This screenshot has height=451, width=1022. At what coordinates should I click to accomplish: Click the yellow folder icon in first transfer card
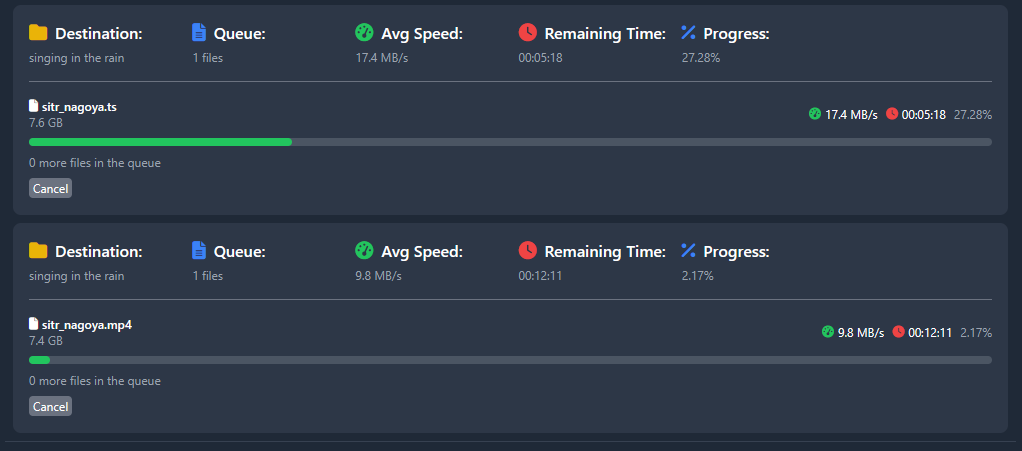coord(38,33)
